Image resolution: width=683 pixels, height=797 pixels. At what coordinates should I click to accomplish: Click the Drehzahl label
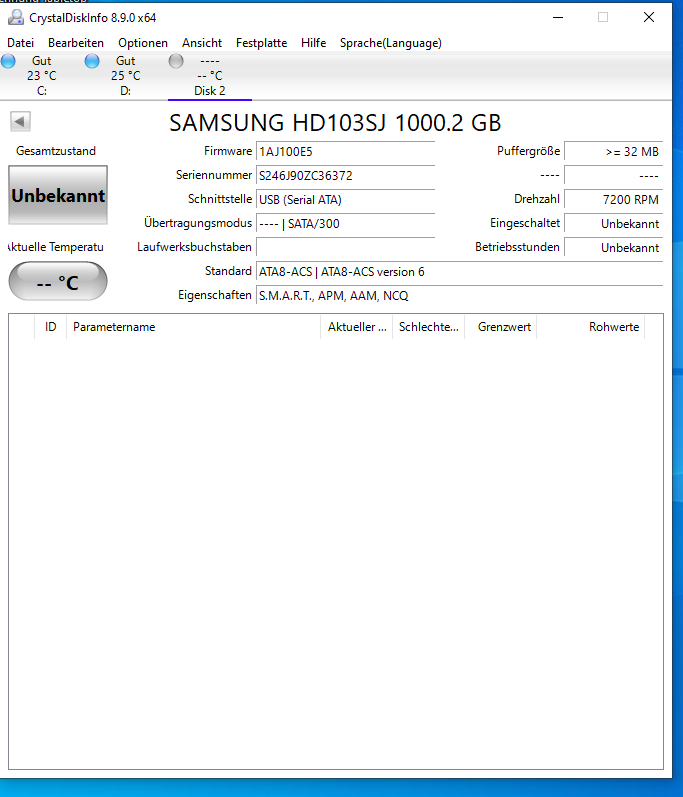[537, 199]
